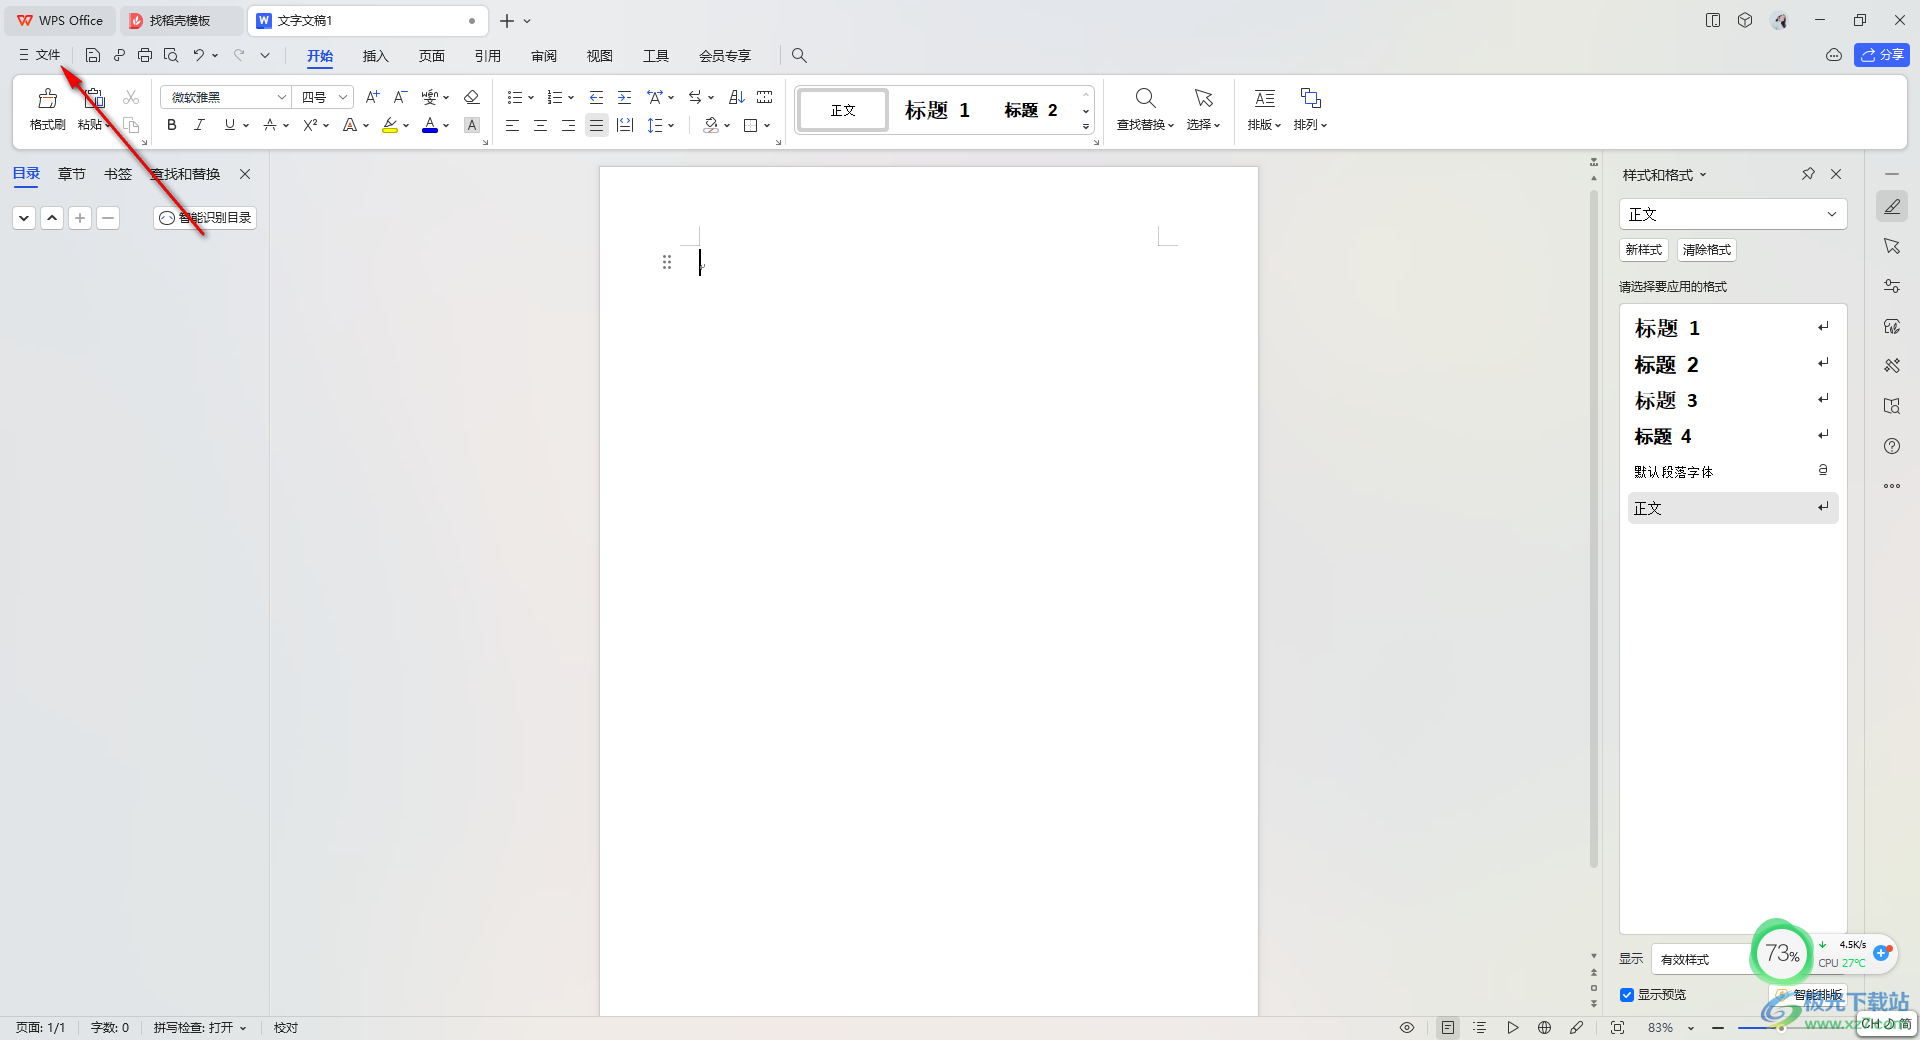Toggle italic formatting
The image size is (1920, 1040).
(x=200, y=125)
